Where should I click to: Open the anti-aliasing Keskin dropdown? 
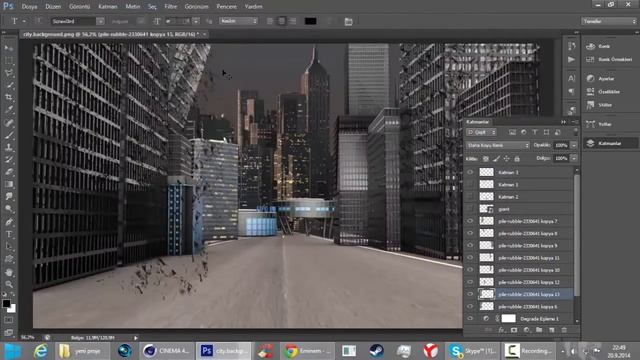click(x=238, y=21)
